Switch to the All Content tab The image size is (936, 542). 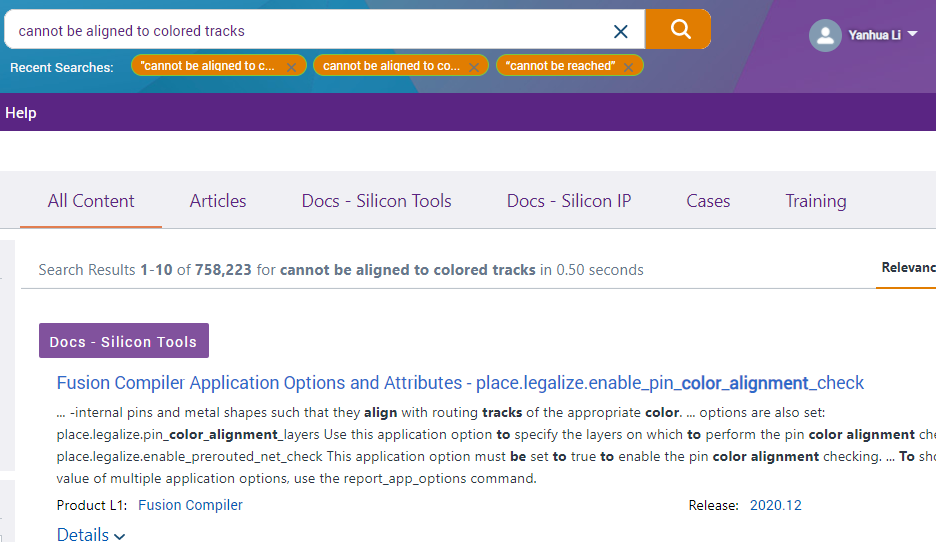tap(91, 201)
